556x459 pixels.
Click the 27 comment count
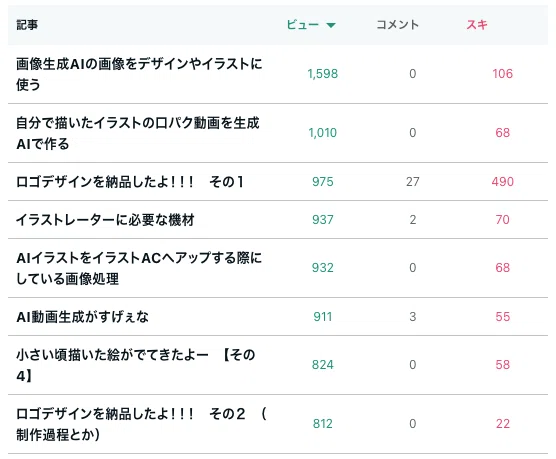[413, 182]
